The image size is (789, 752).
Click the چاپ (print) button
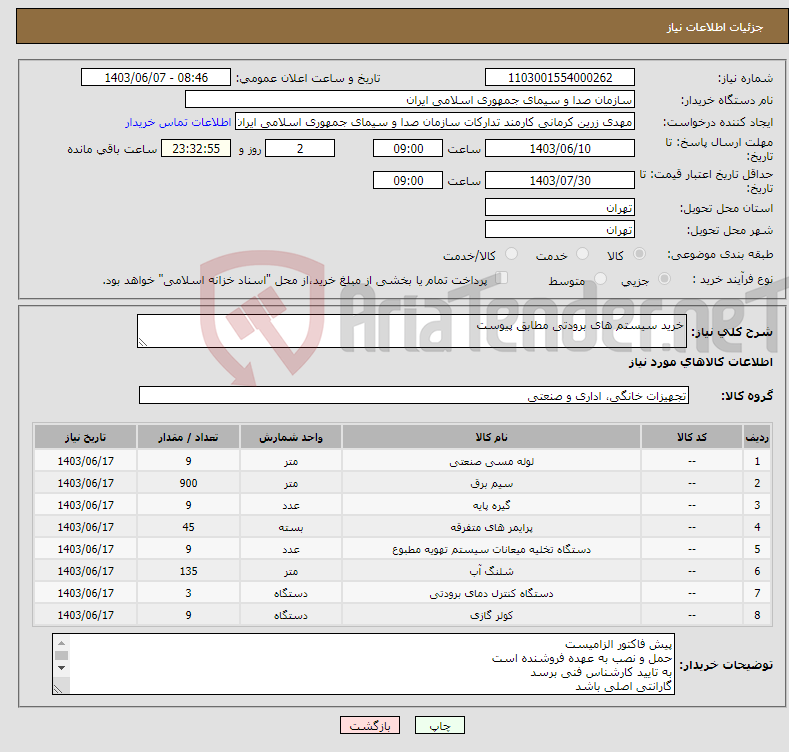[x=439, y=725]
